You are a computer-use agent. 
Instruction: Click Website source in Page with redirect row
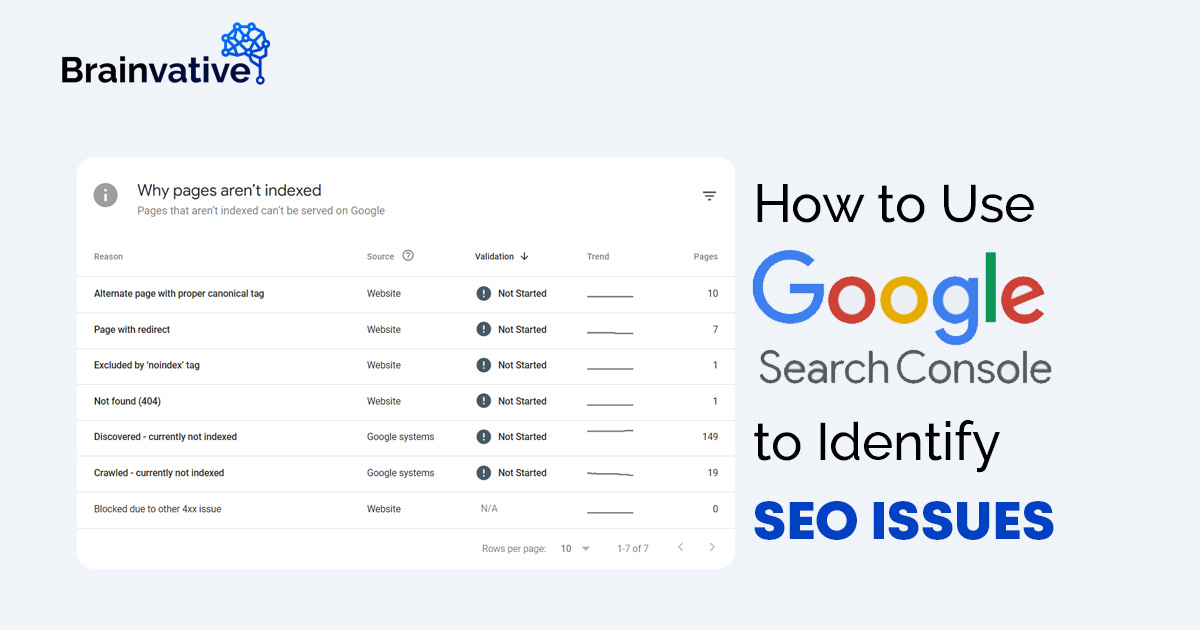pos(384,330)
